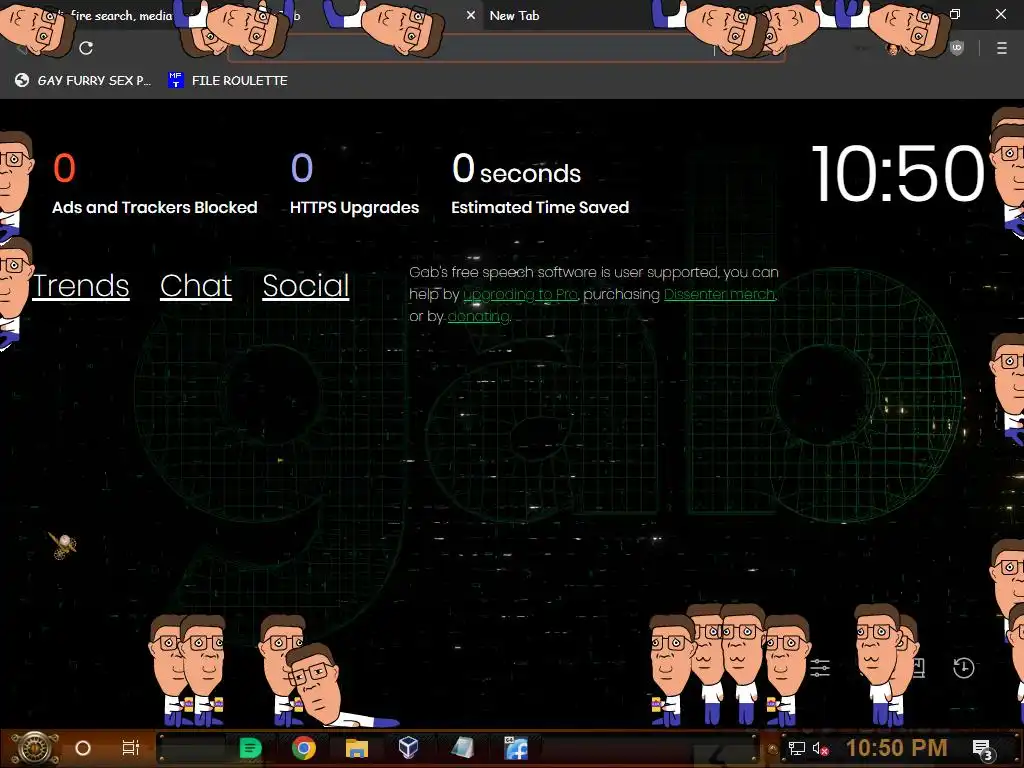Follow the Dissenter merch link

[719, 295]
